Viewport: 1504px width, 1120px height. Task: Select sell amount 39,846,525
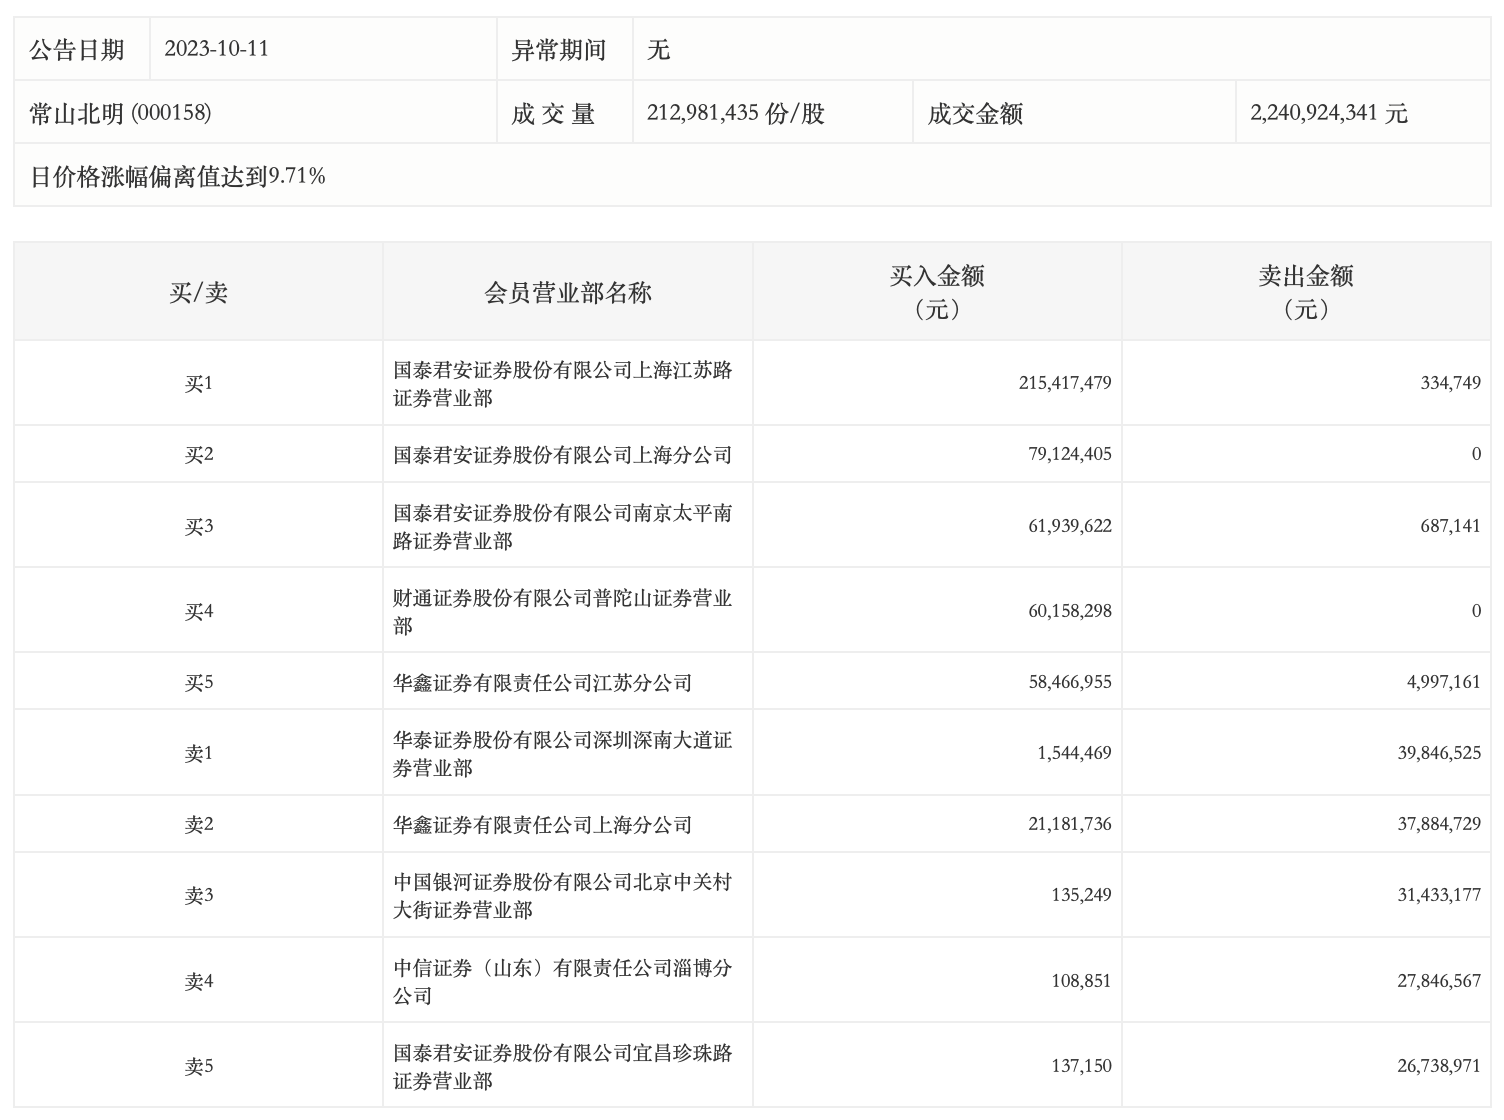coord(1439,753)
